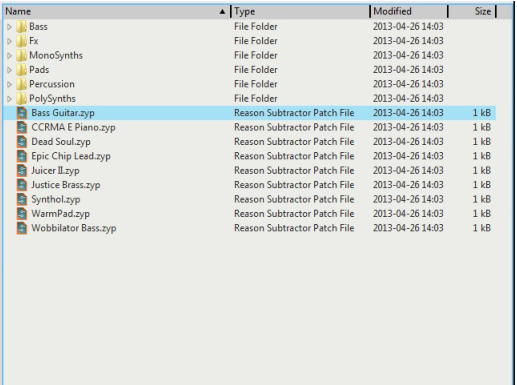Click the PolySynths folder icon
The image size is (517, 385).
(x=21, y=99)
